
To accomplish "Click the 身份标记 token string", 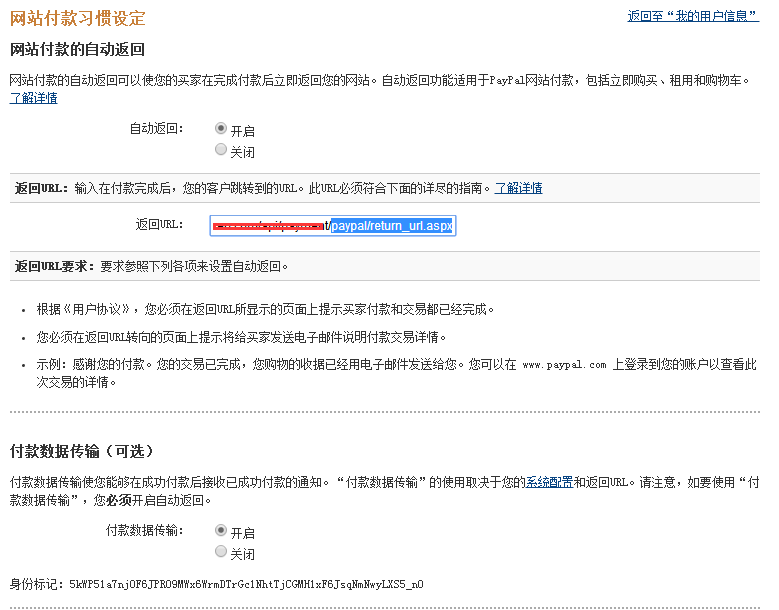I will point(246,584).
